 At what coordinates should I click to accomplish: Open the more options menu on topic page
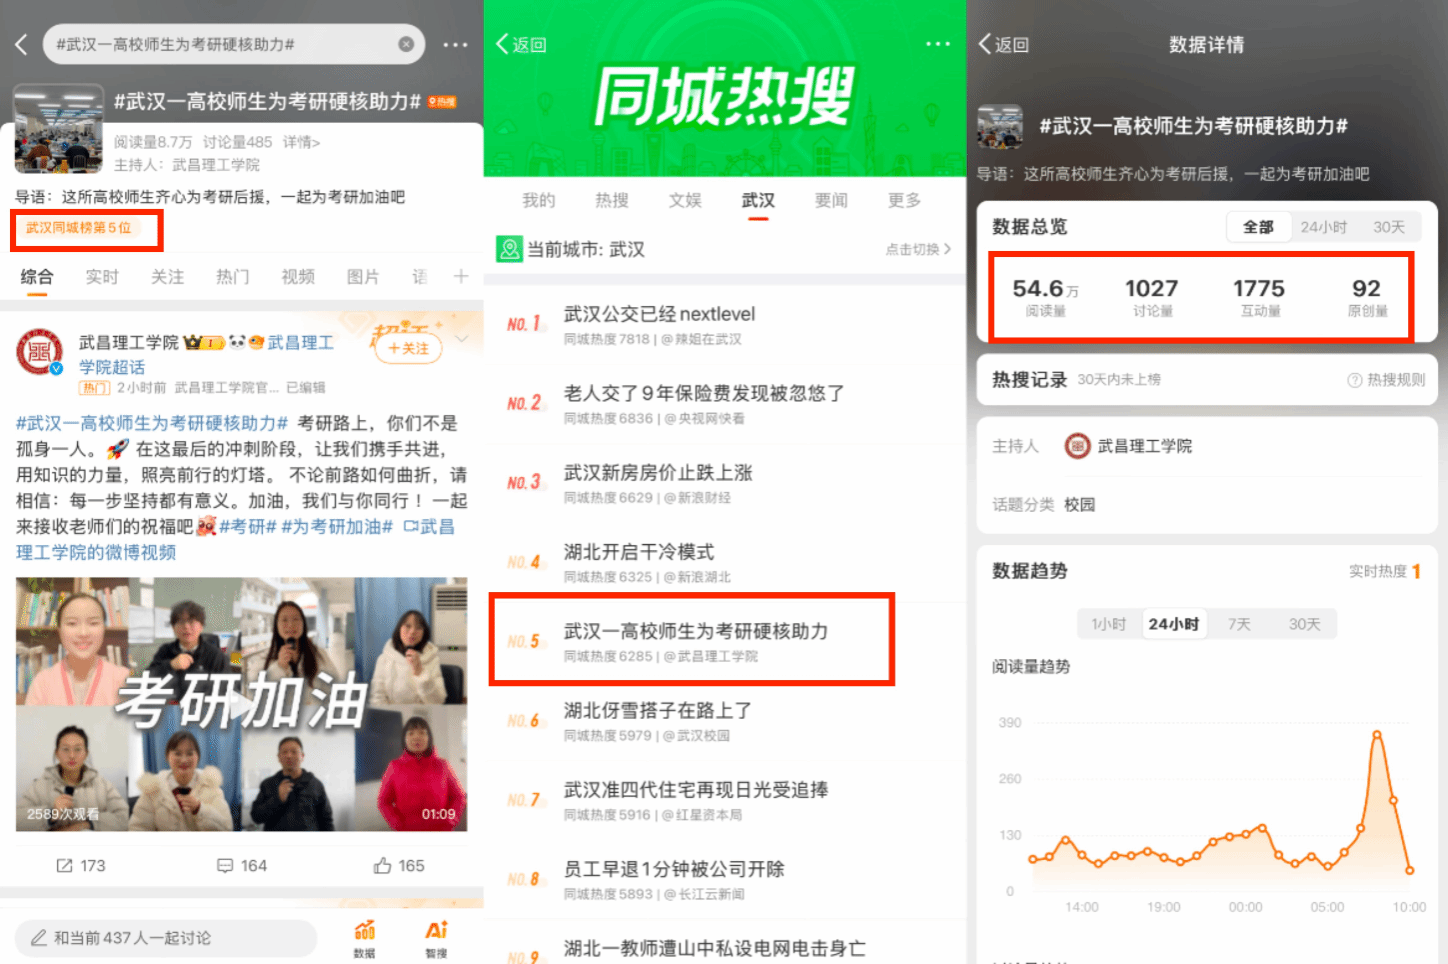pos(455,45)
